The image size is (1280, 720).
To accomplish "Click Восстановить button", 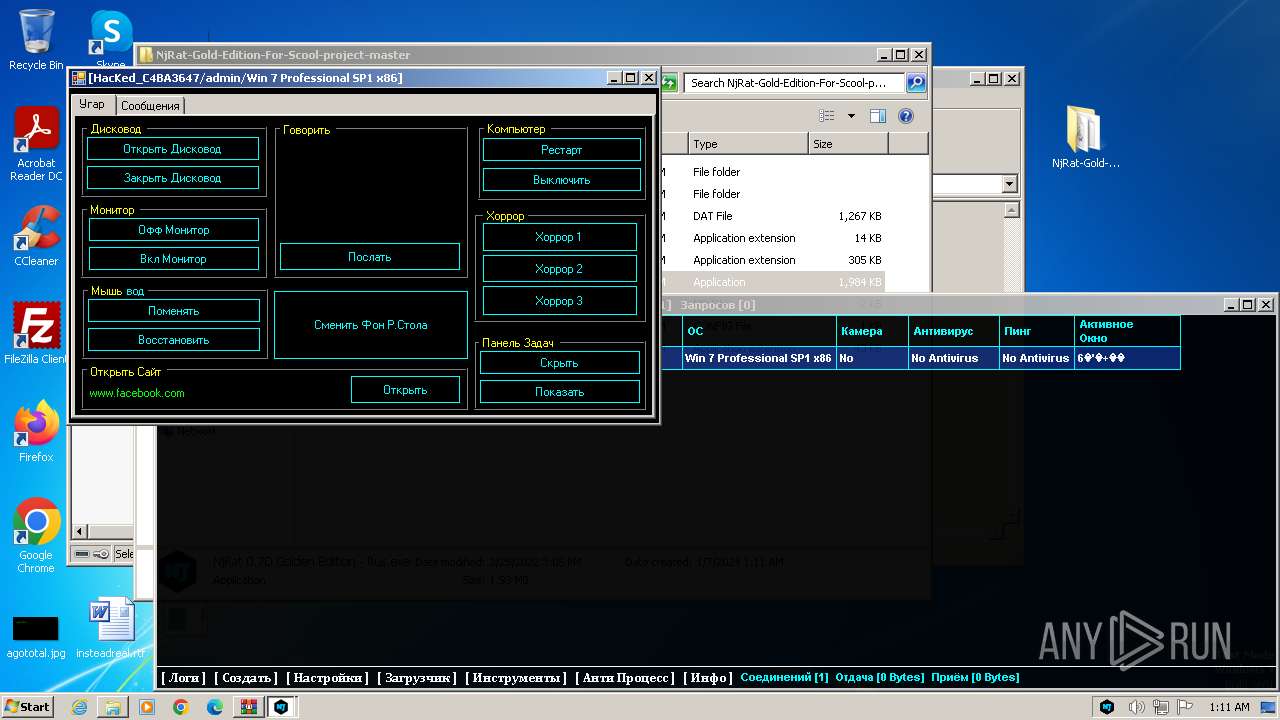I will 174,340.
